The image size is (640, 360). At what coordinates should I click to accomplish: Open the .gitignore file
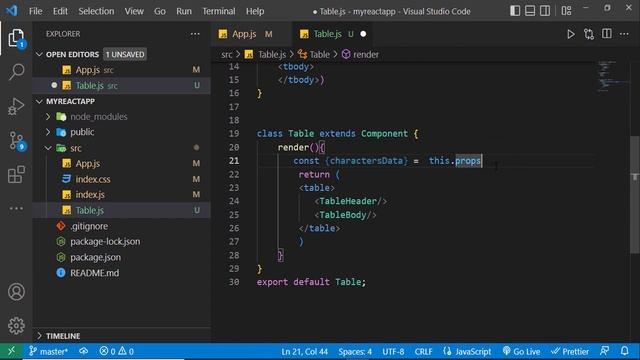coord(121,226)
